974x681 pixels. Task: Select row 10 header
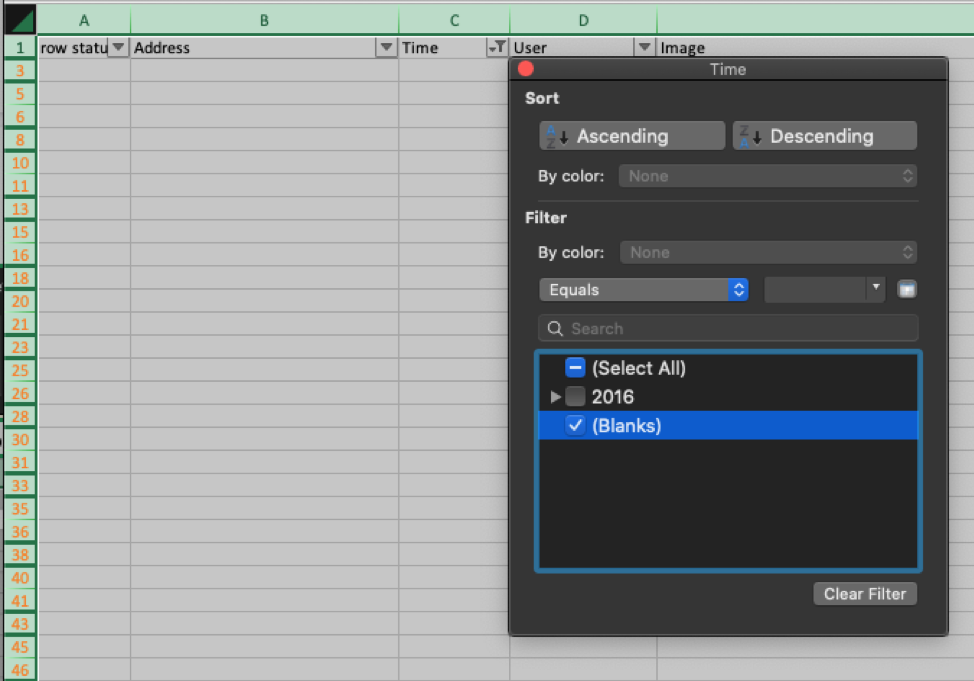point(20,163)
